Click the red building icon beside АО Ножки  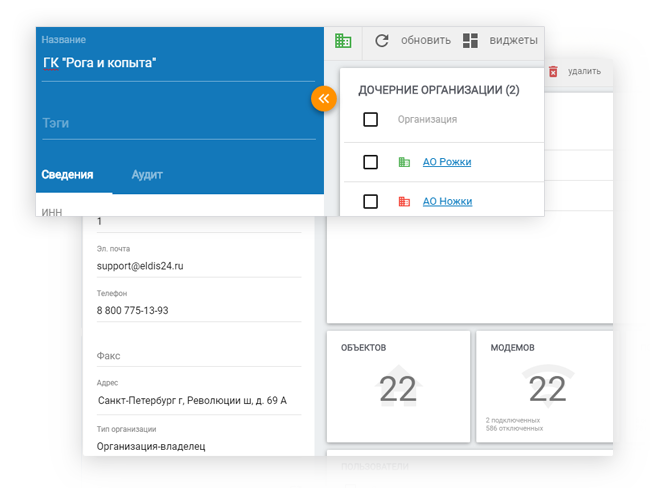[404, 202]
